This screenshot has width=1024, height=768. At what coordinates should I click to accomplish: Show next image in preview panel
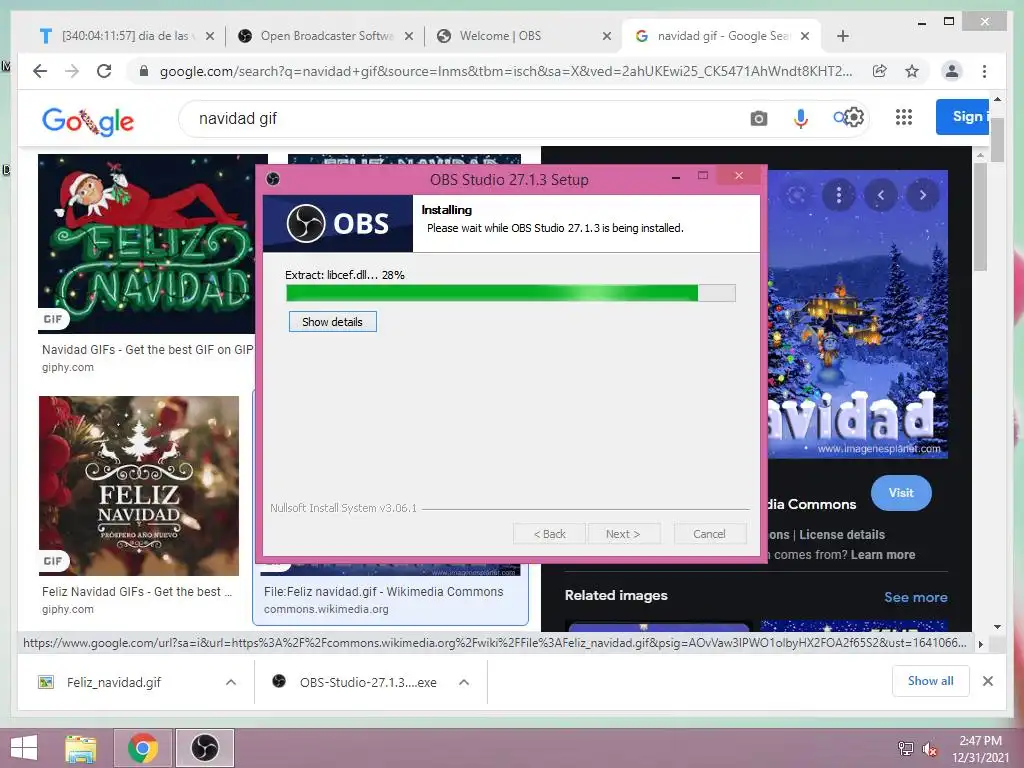point(922,195)
